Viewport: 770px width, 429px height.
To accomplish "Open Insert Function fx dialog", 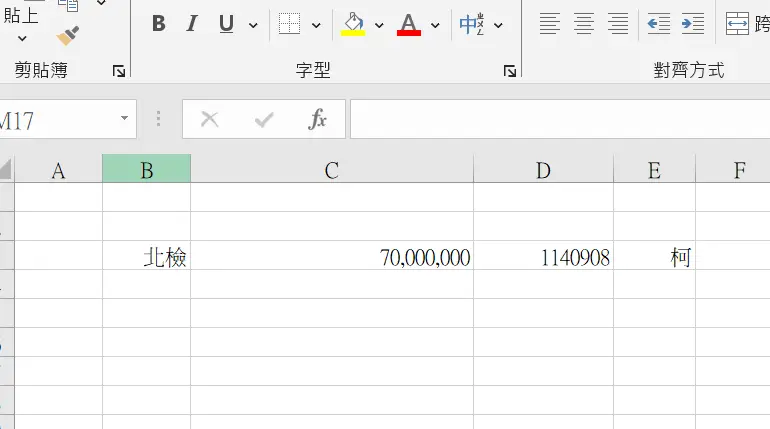I will pos(317,119).
